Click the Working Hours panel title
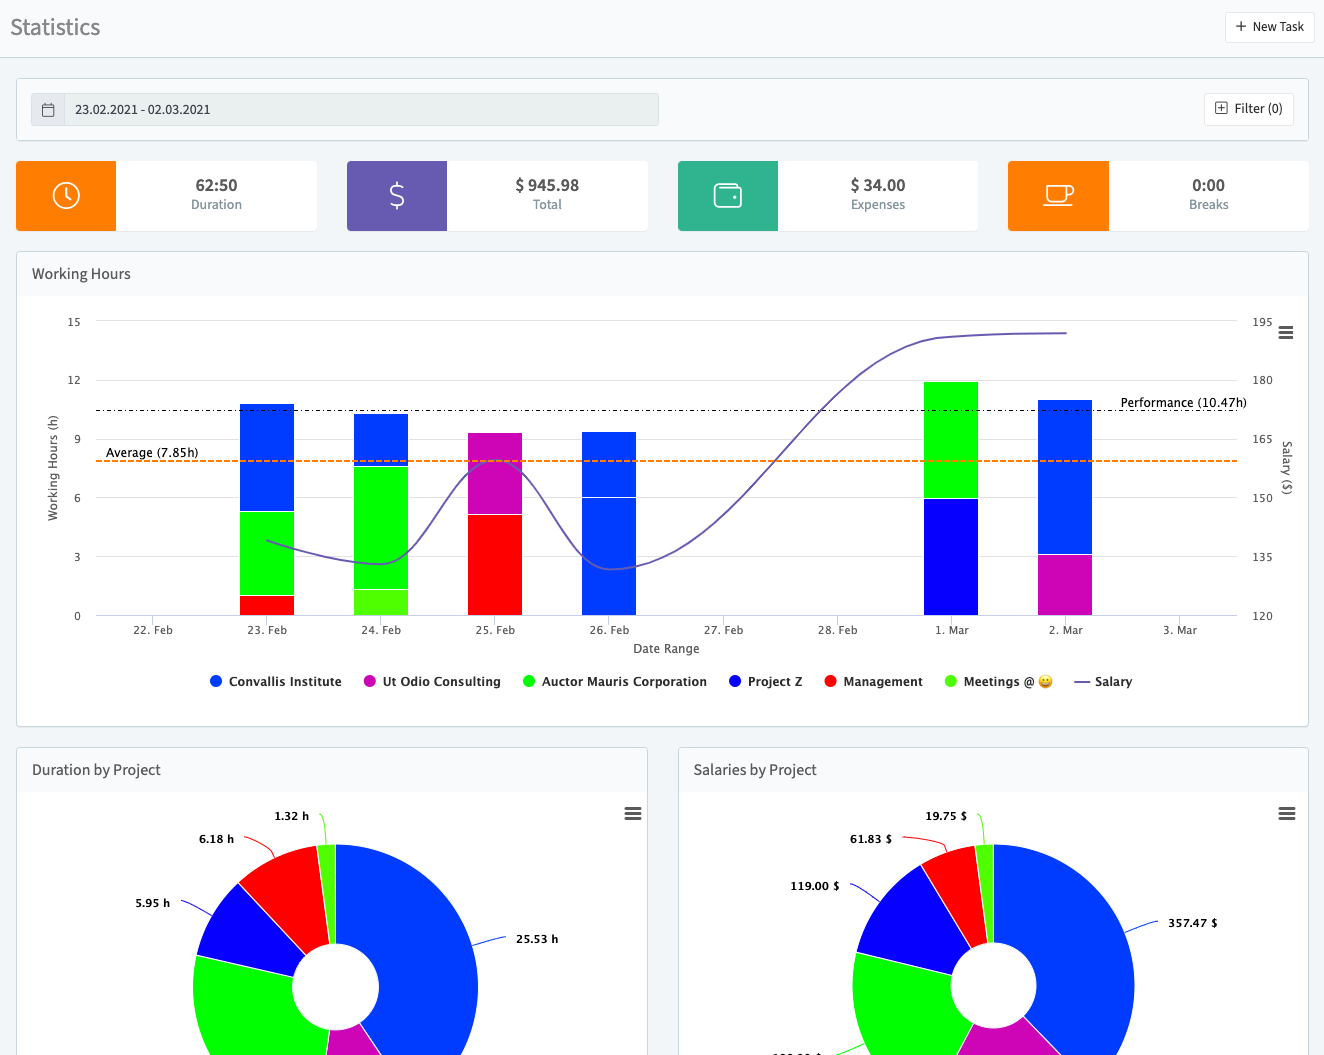The image size is (1324, 1055). [x=81, y=274]
